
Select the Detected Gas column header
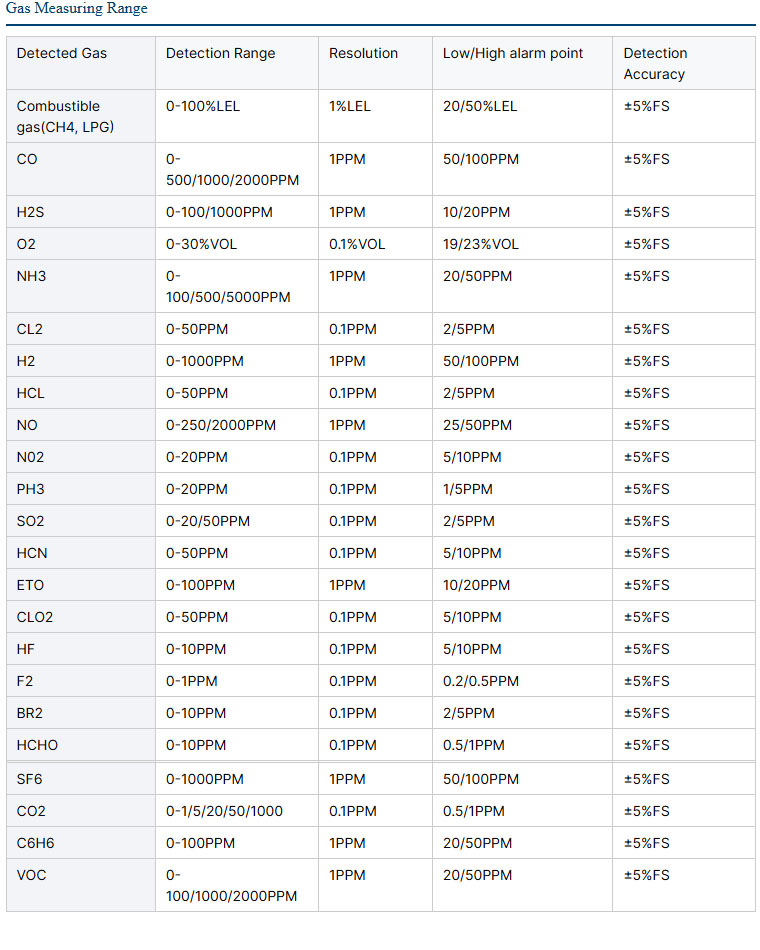click(62, 53)
